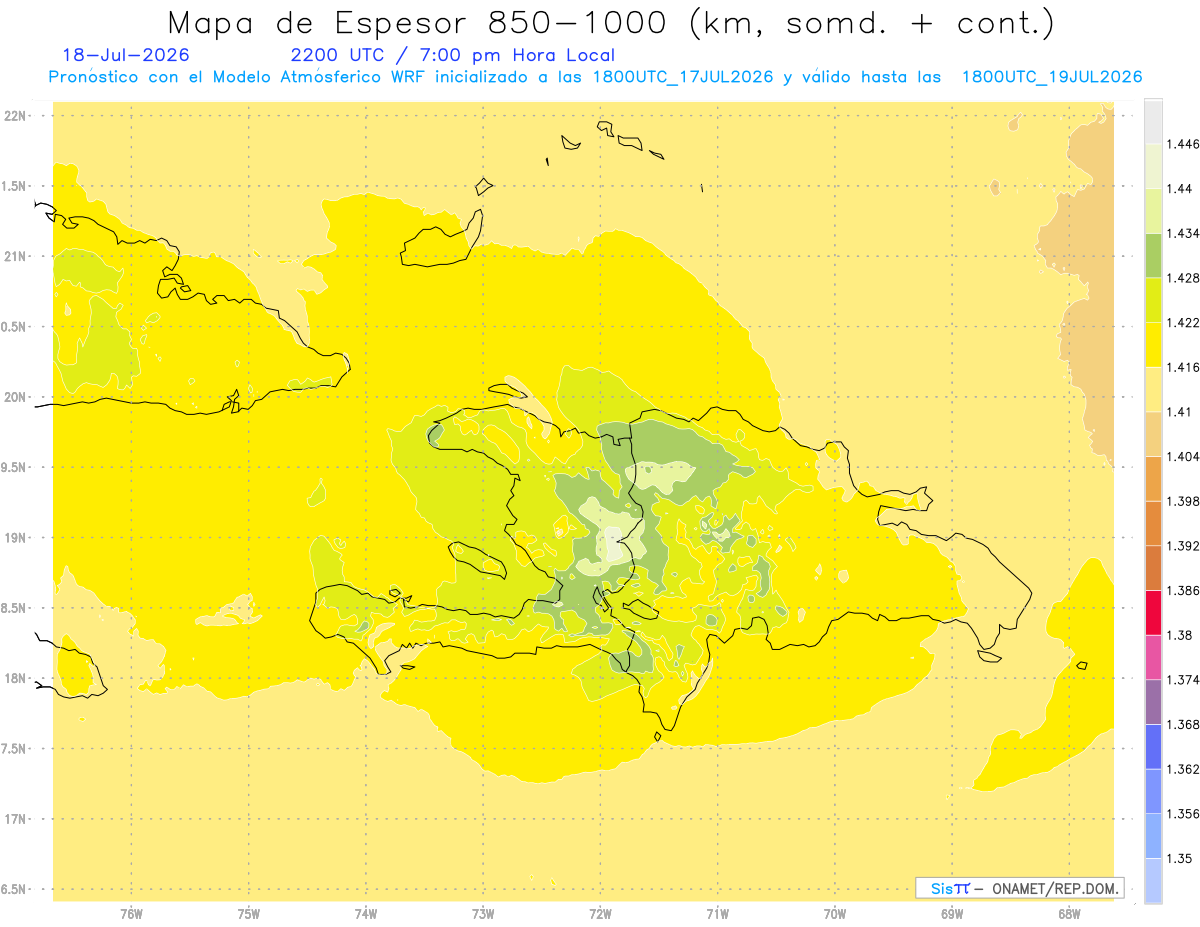Click the legend value 1.374
1200x927 pixels.
tap(1183, 680)
